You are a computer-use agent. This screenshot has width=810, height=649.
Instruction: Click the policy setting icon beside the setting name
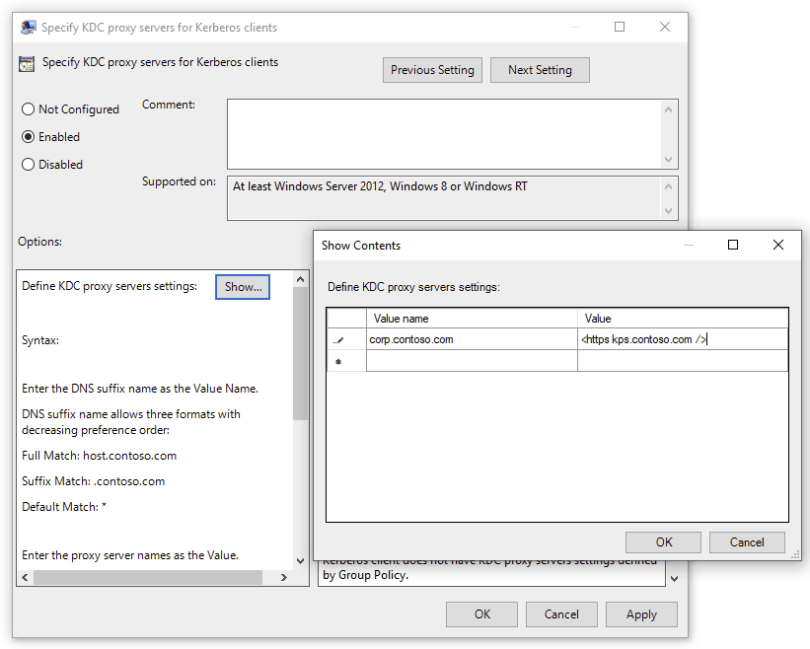pyautogui.click(x=25, y=62)
